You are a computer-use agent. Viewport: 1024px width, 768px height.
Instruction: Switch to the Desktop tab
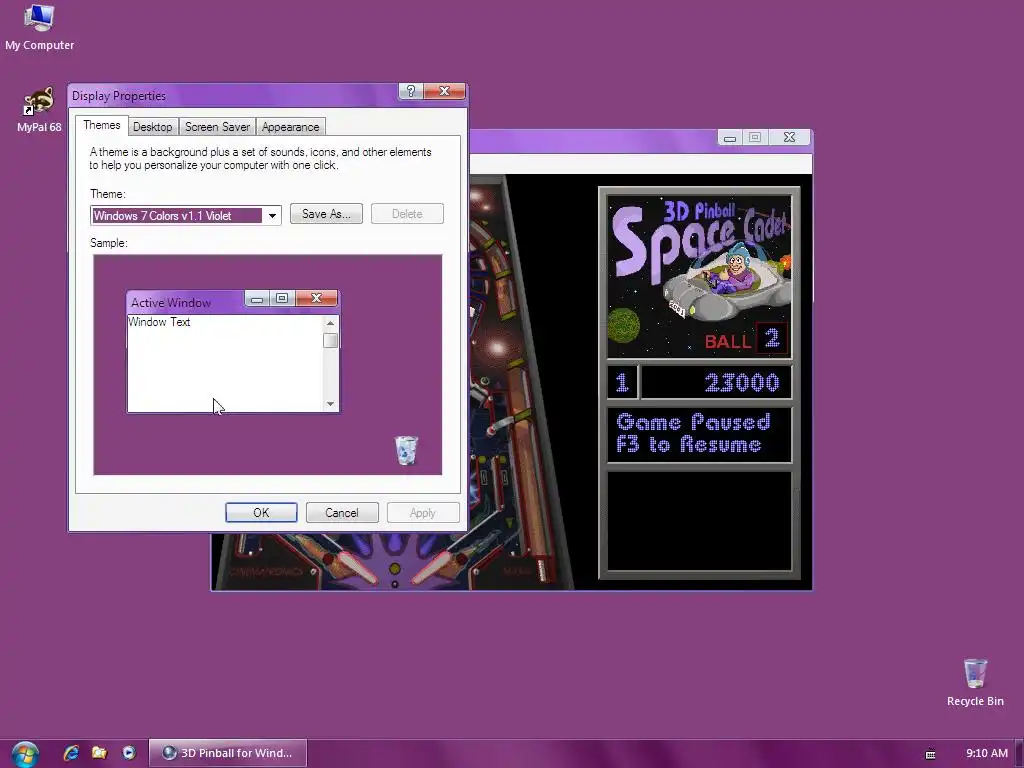click(x=152, y=127)
